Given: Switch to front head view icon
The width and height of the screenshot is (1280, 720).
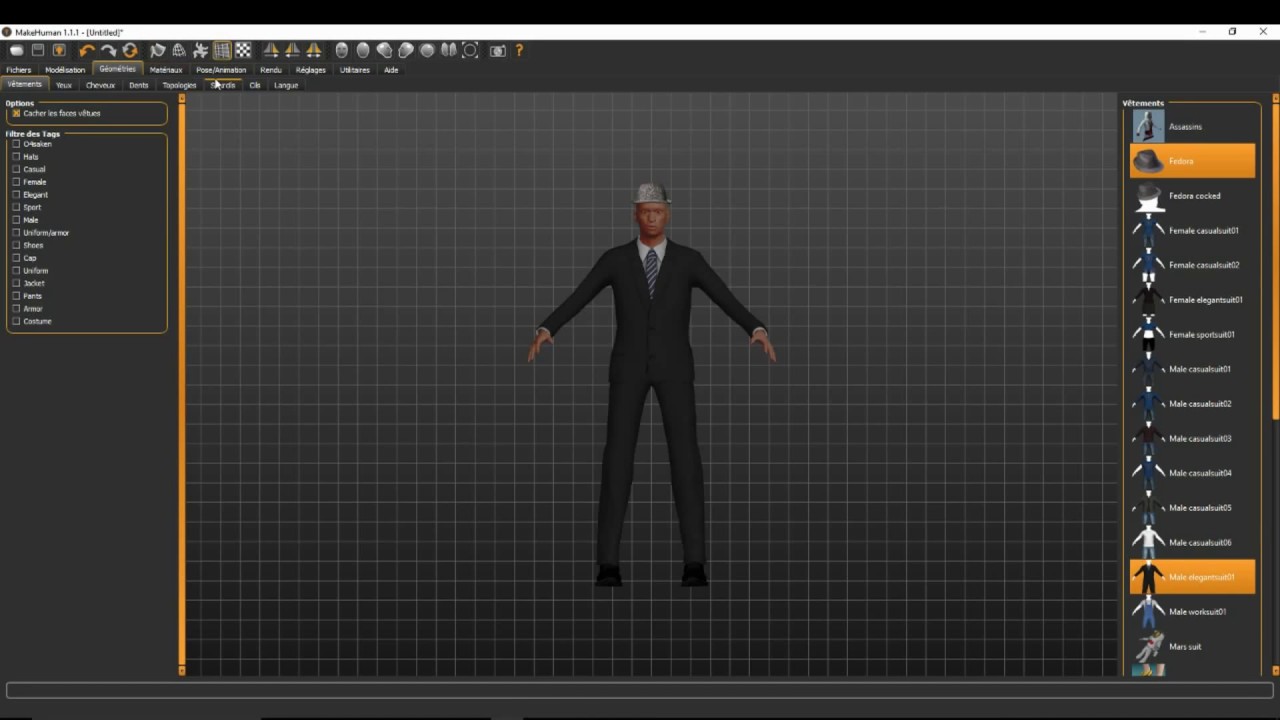Looking at the screenshot, I should point(342,50).
